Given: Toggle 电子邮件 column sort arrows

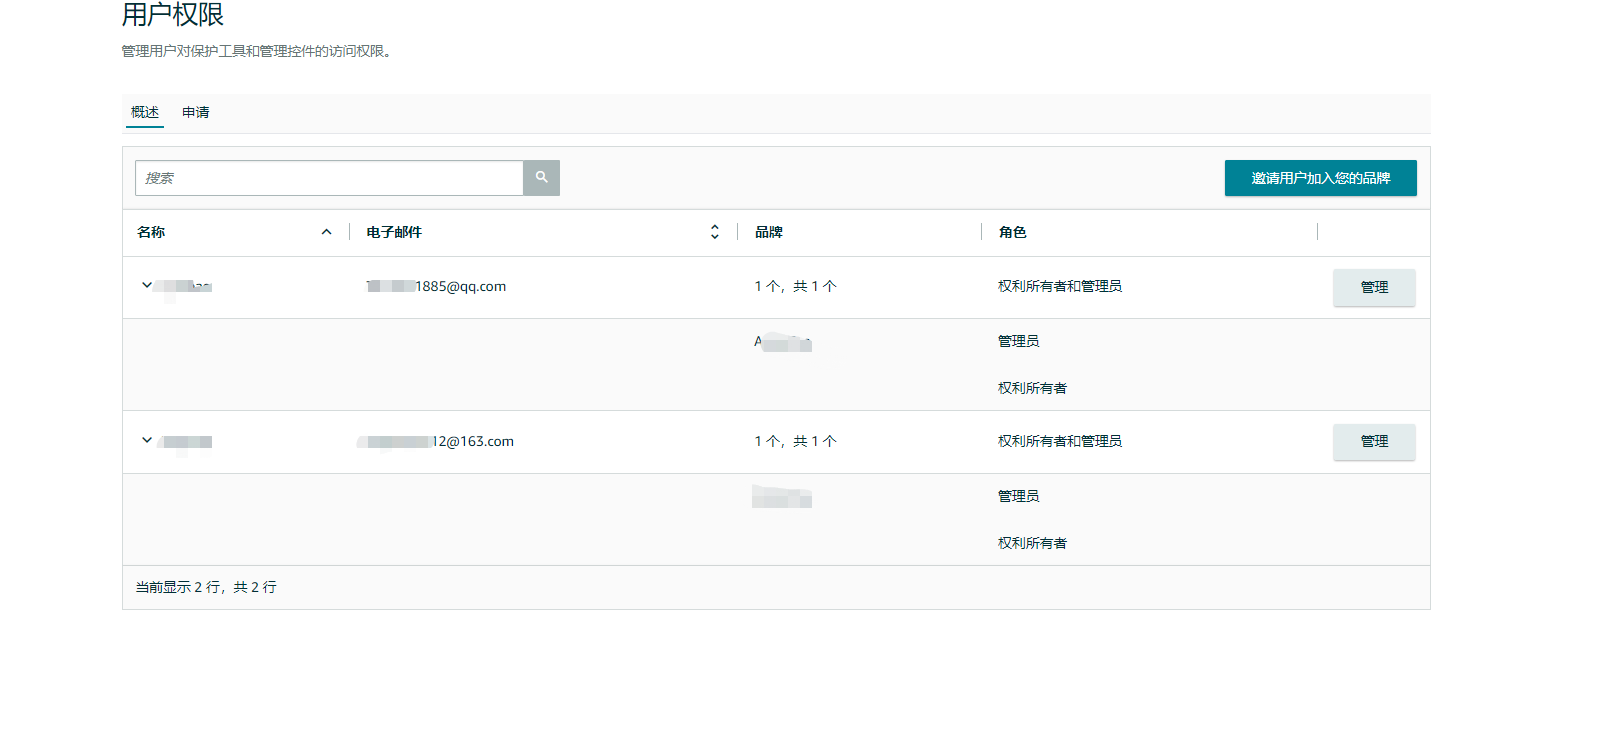Looking at the screenshot, I should pos(715,232).
